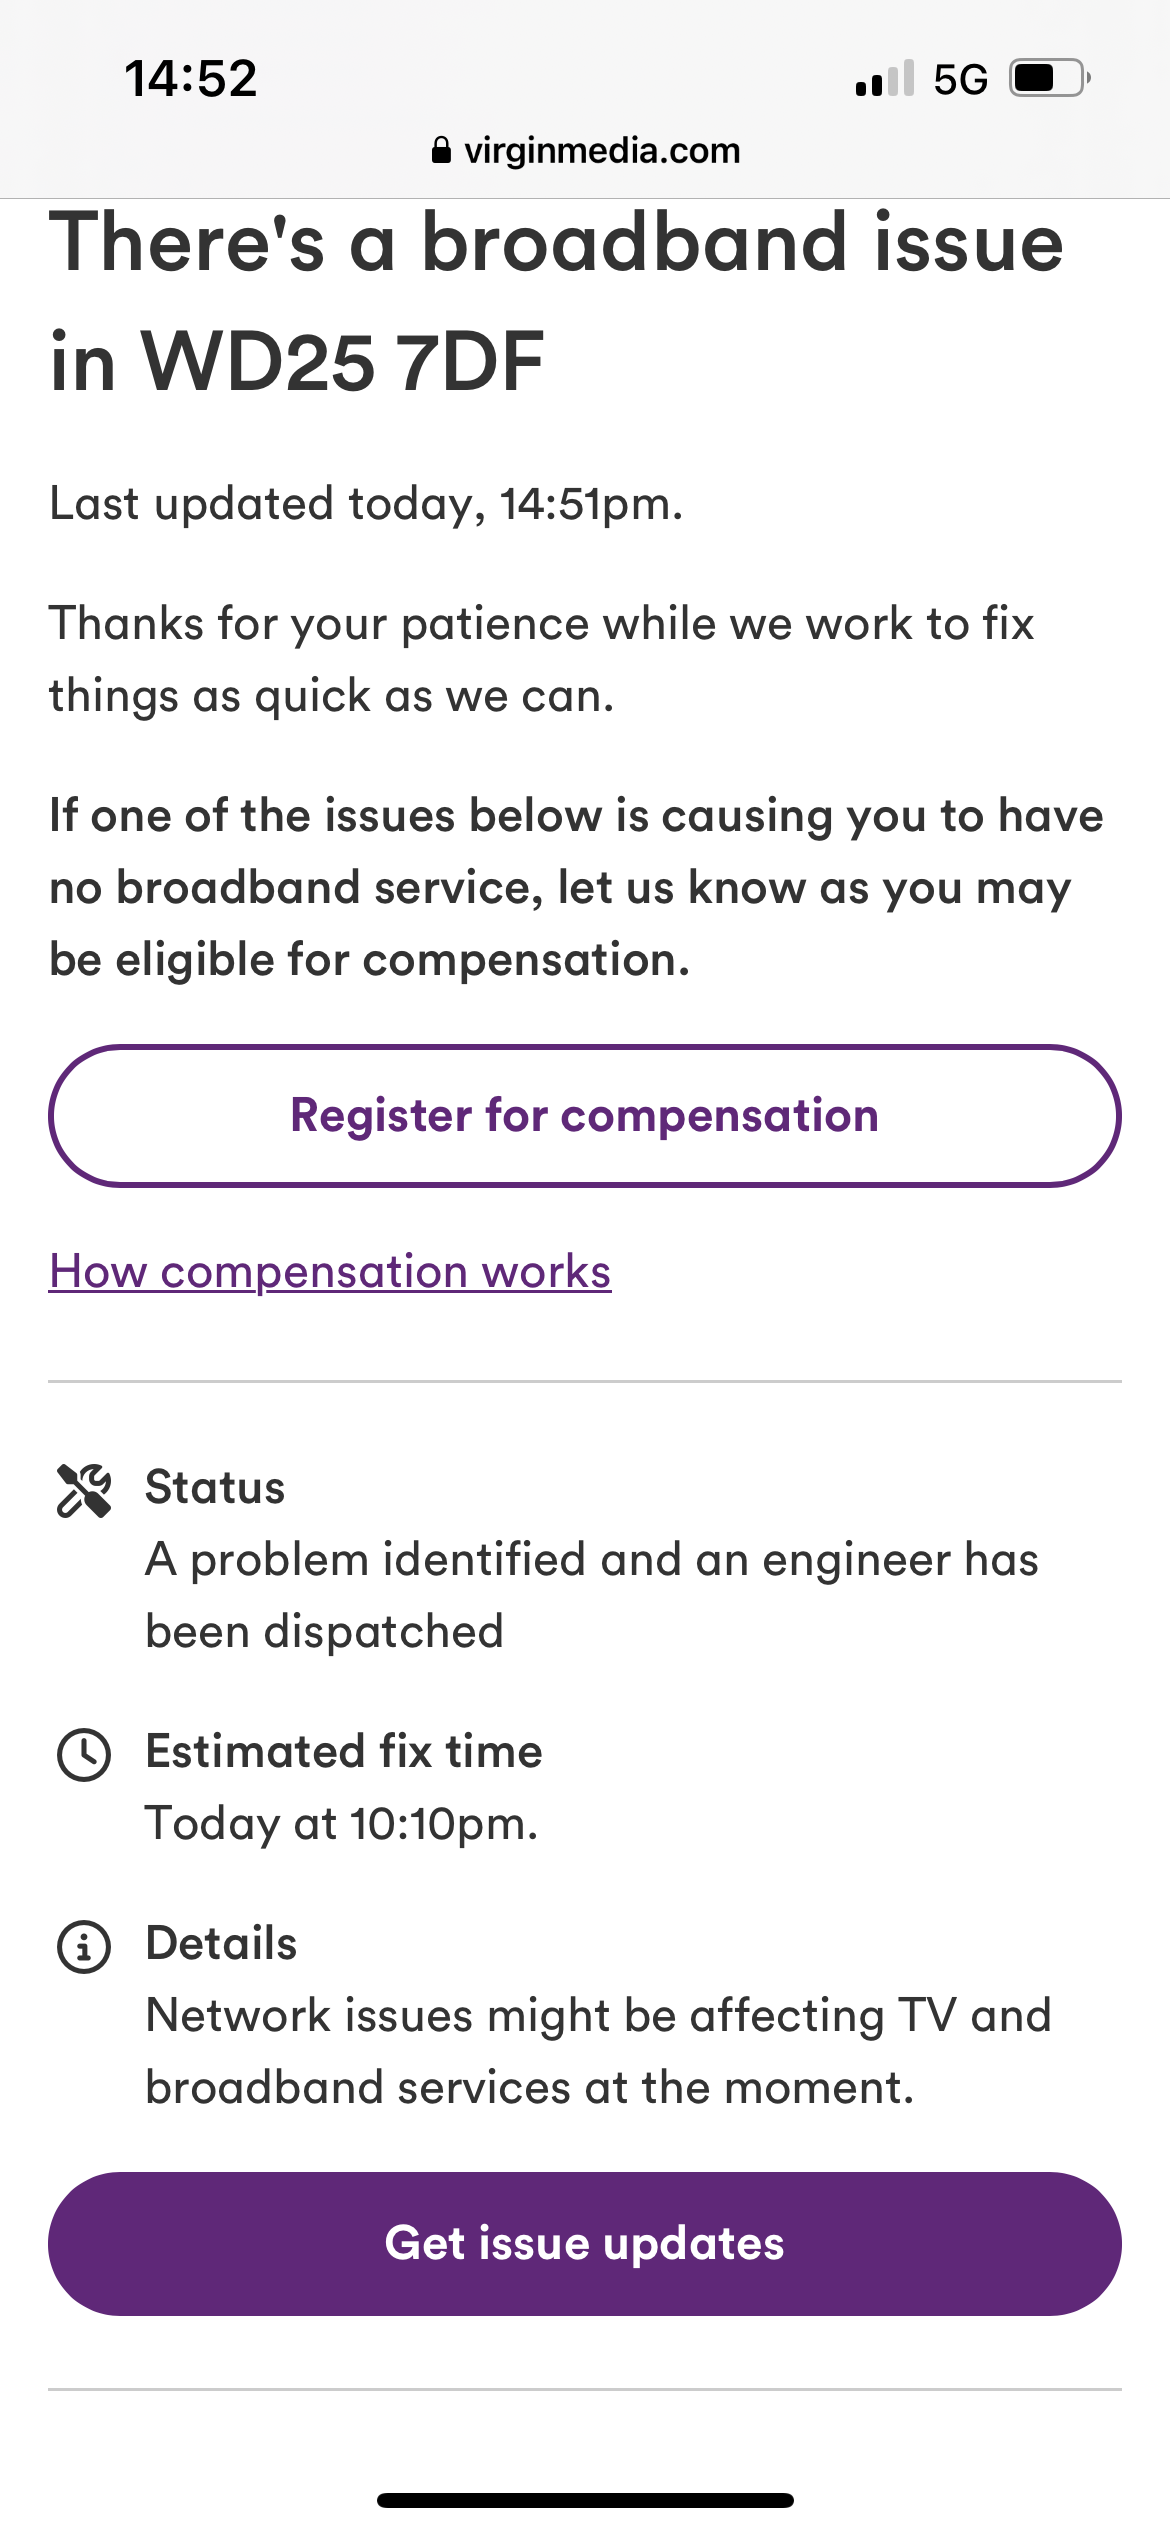Tap the home indicator bar at bottom

point(585,2500)
